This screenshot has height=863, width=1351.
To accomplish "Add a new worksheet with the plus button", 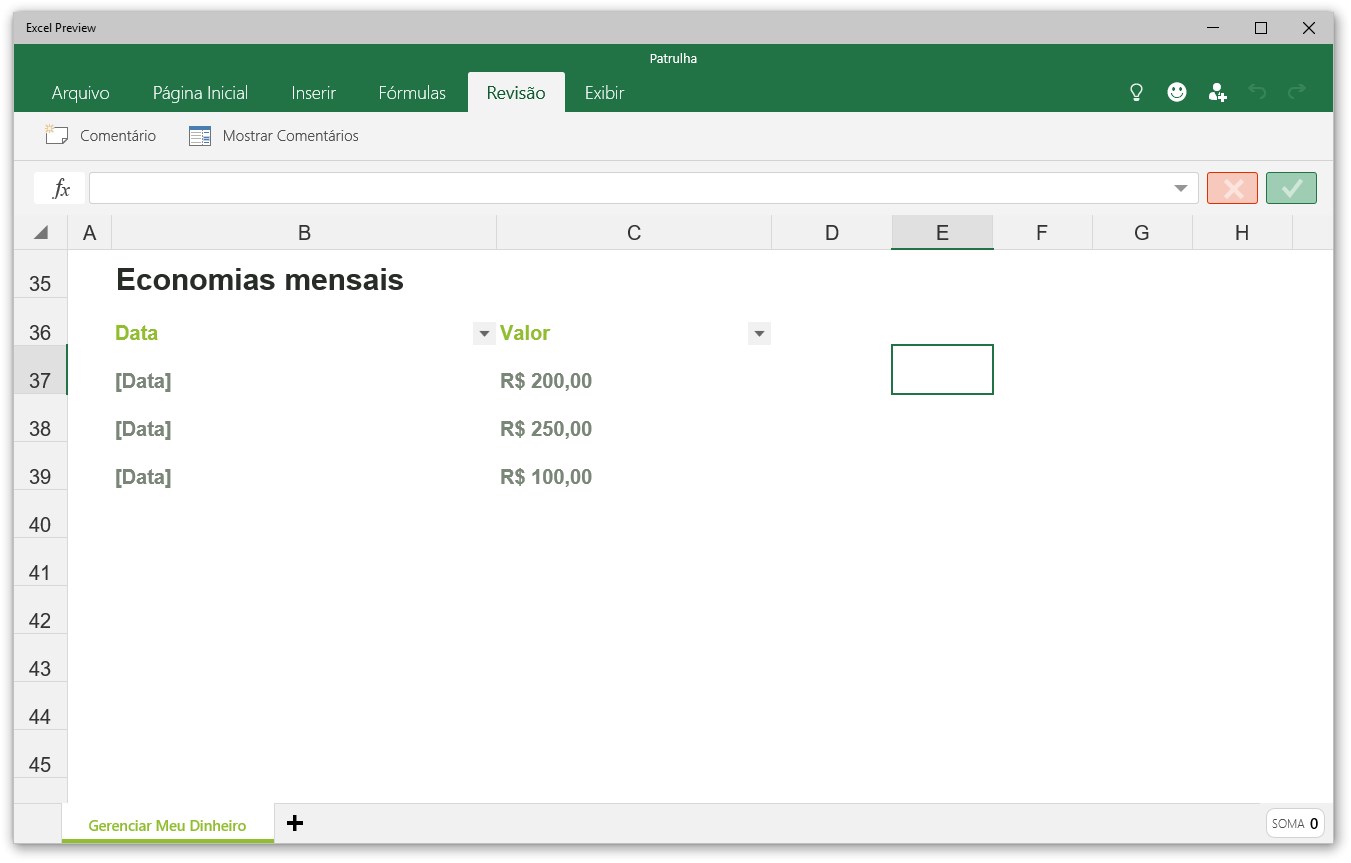I will 295,823.
